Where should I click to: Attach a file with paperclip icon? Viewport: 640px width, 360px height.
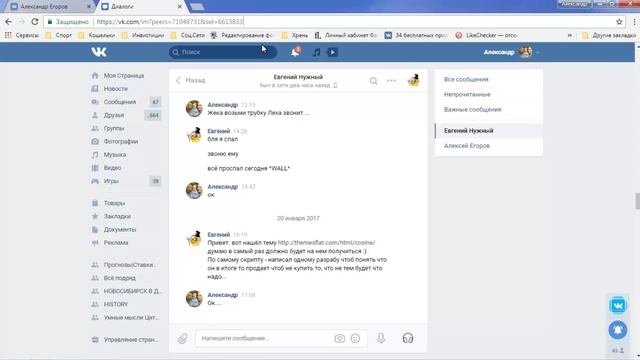[182, 338]
